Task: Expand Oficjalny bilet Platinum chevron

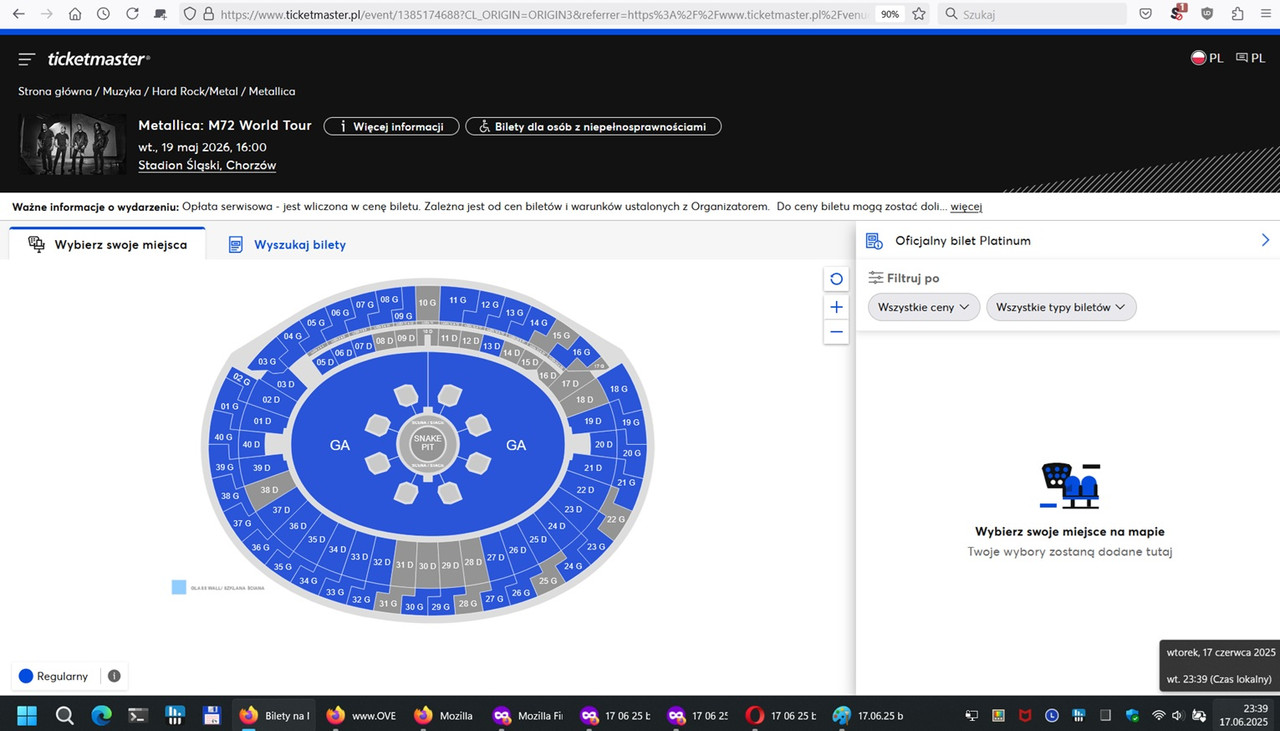Action: pyautogui.click(x=1265, y=240)
